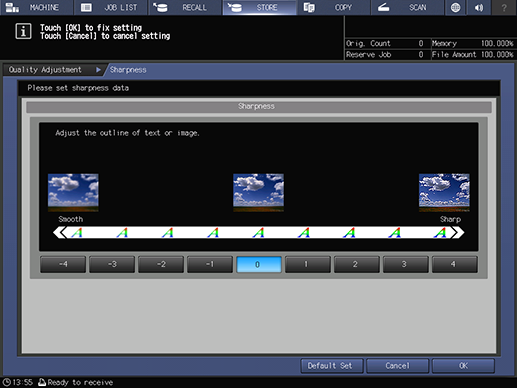Click the Reserve Job value

pyautogui.click(x=421, y=55)
